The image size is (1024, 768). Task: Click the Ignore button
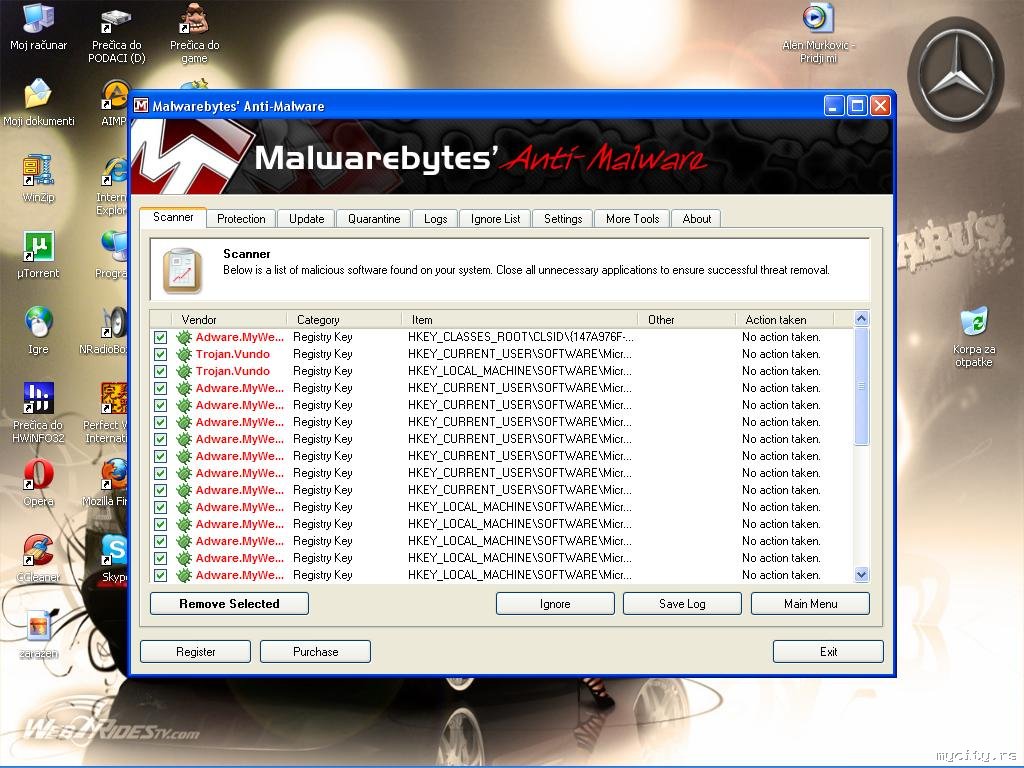pos(555,603)
